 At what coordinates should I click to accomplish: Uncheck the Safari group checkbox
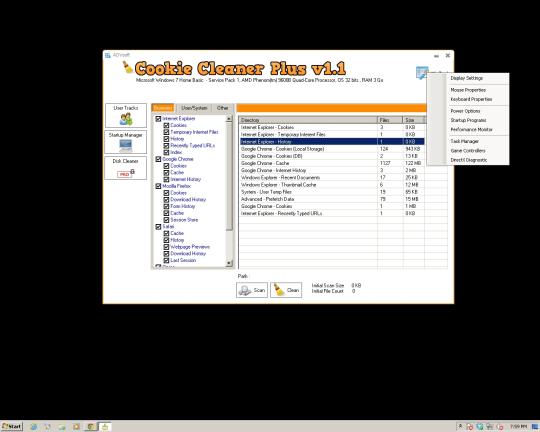pyautogui.click(x=158, y=227)
